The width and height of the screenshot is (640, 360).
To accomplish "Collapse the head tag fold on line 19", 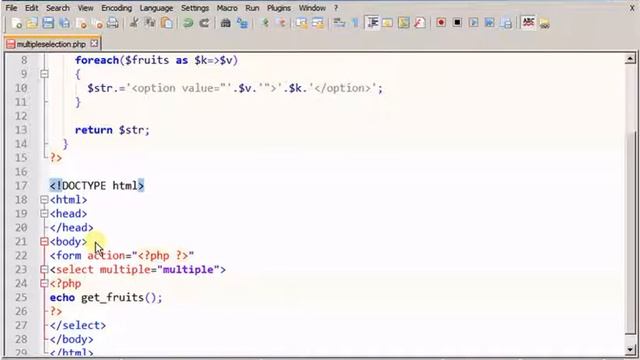I will pos(44,213).
